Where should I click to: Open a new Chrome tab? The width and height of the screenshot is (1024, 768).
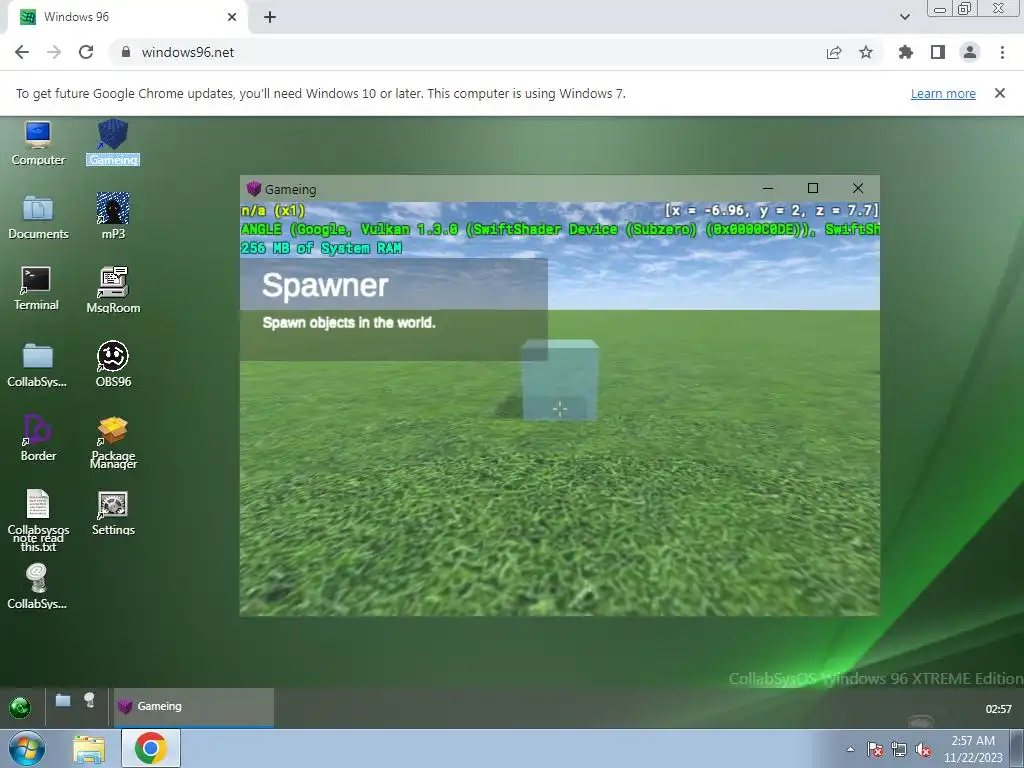(270, 17)
